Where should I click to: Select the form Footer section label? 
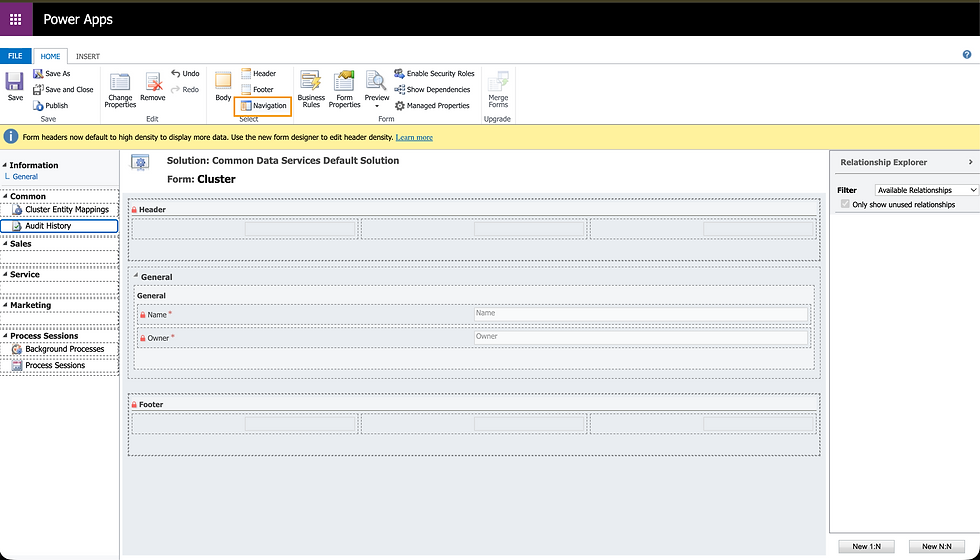pyautogui.click(x=151, y=404)
